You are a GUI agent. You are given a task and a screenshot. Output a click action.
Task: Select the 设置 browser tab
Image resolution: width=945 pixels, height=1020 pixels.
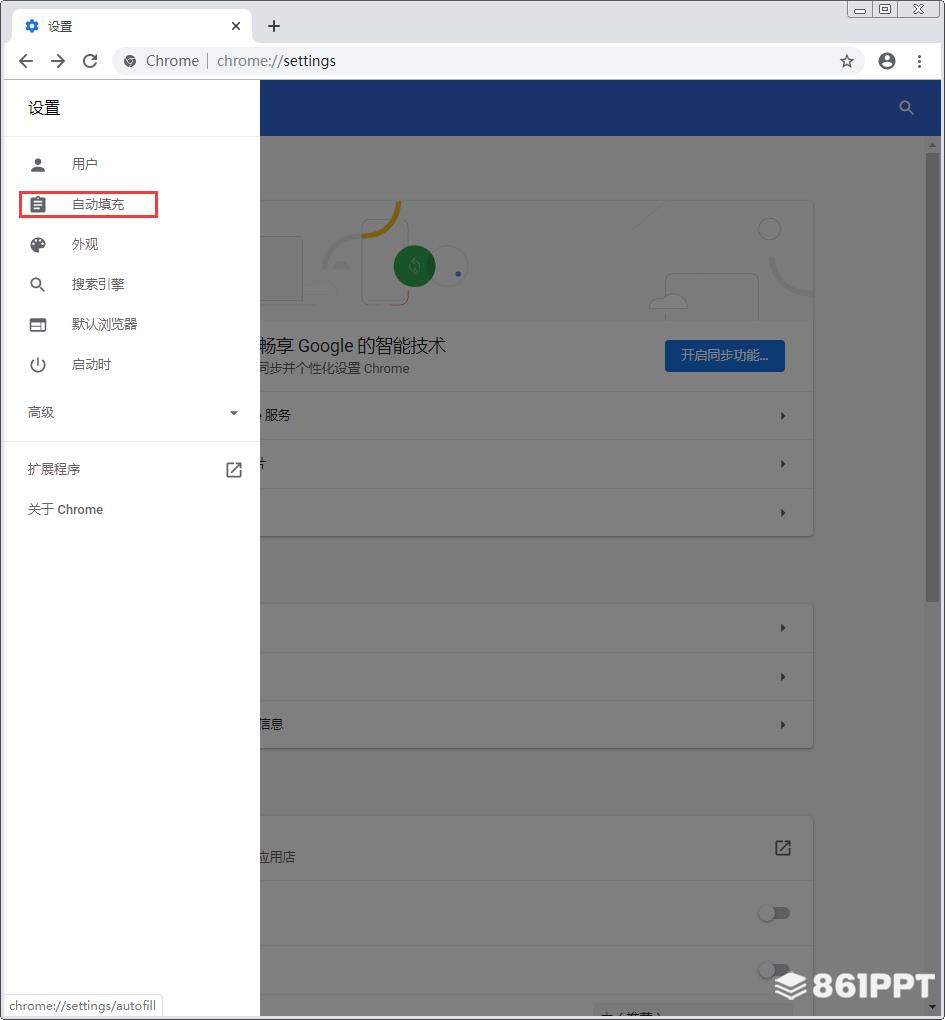132,26
